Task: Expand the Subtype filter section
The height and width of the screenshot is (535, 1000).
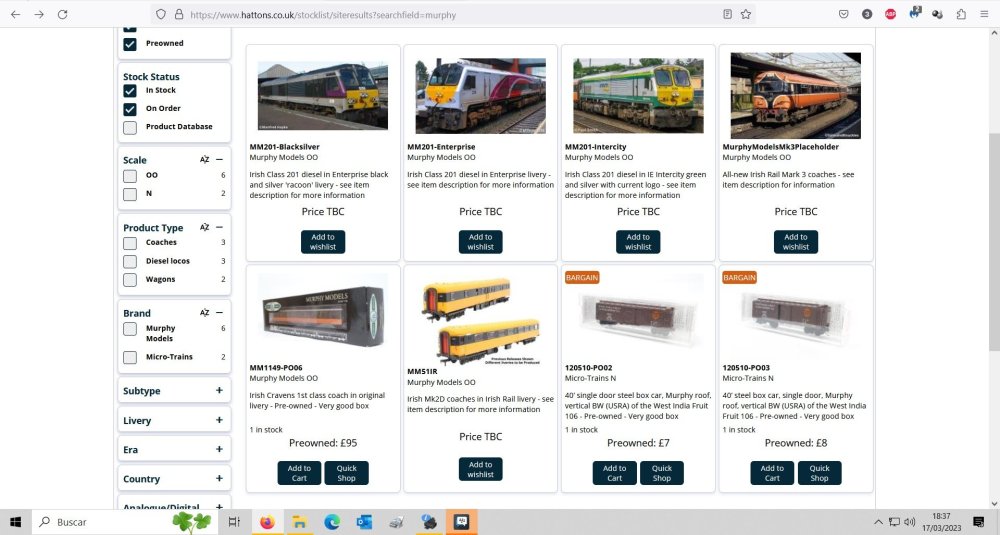Action: tap(219, 390)
